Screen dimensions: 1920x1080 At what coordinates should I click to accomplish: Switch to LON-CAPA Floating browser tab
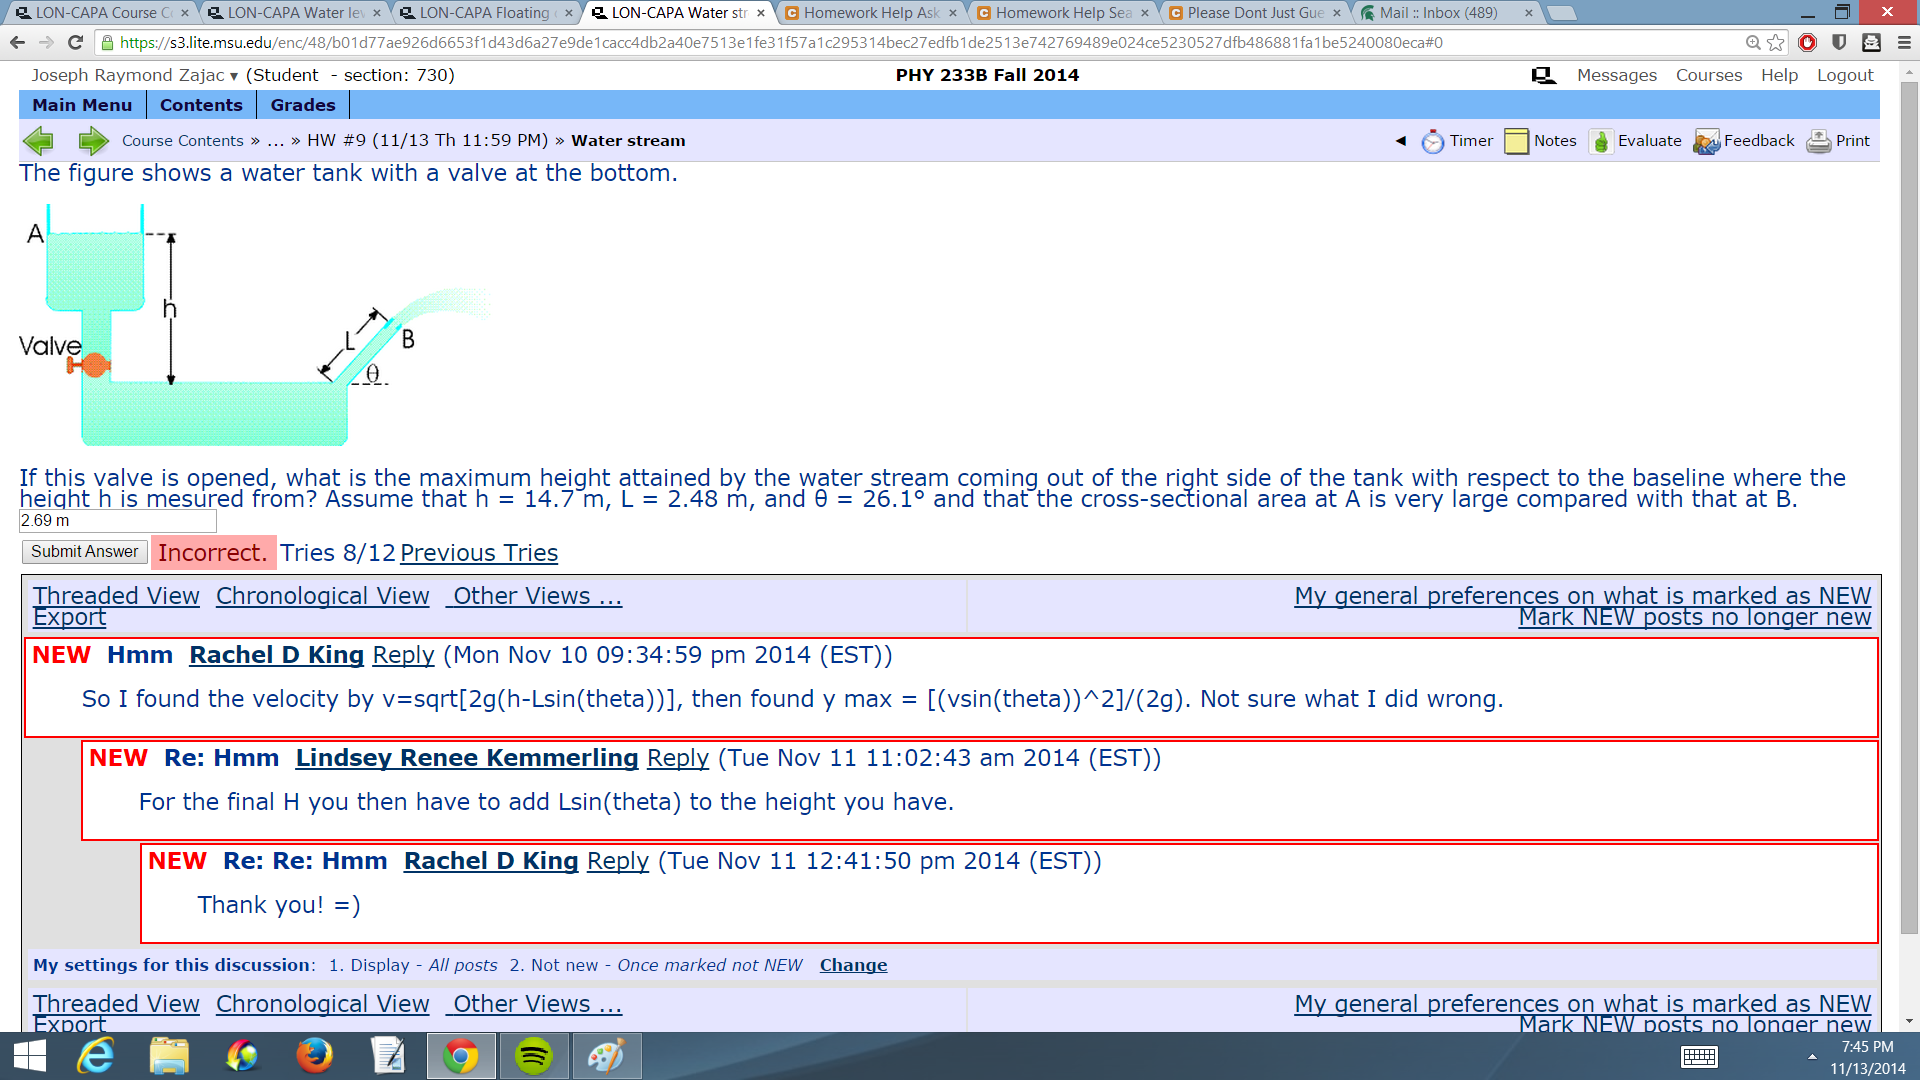click(x=484, y=13)
